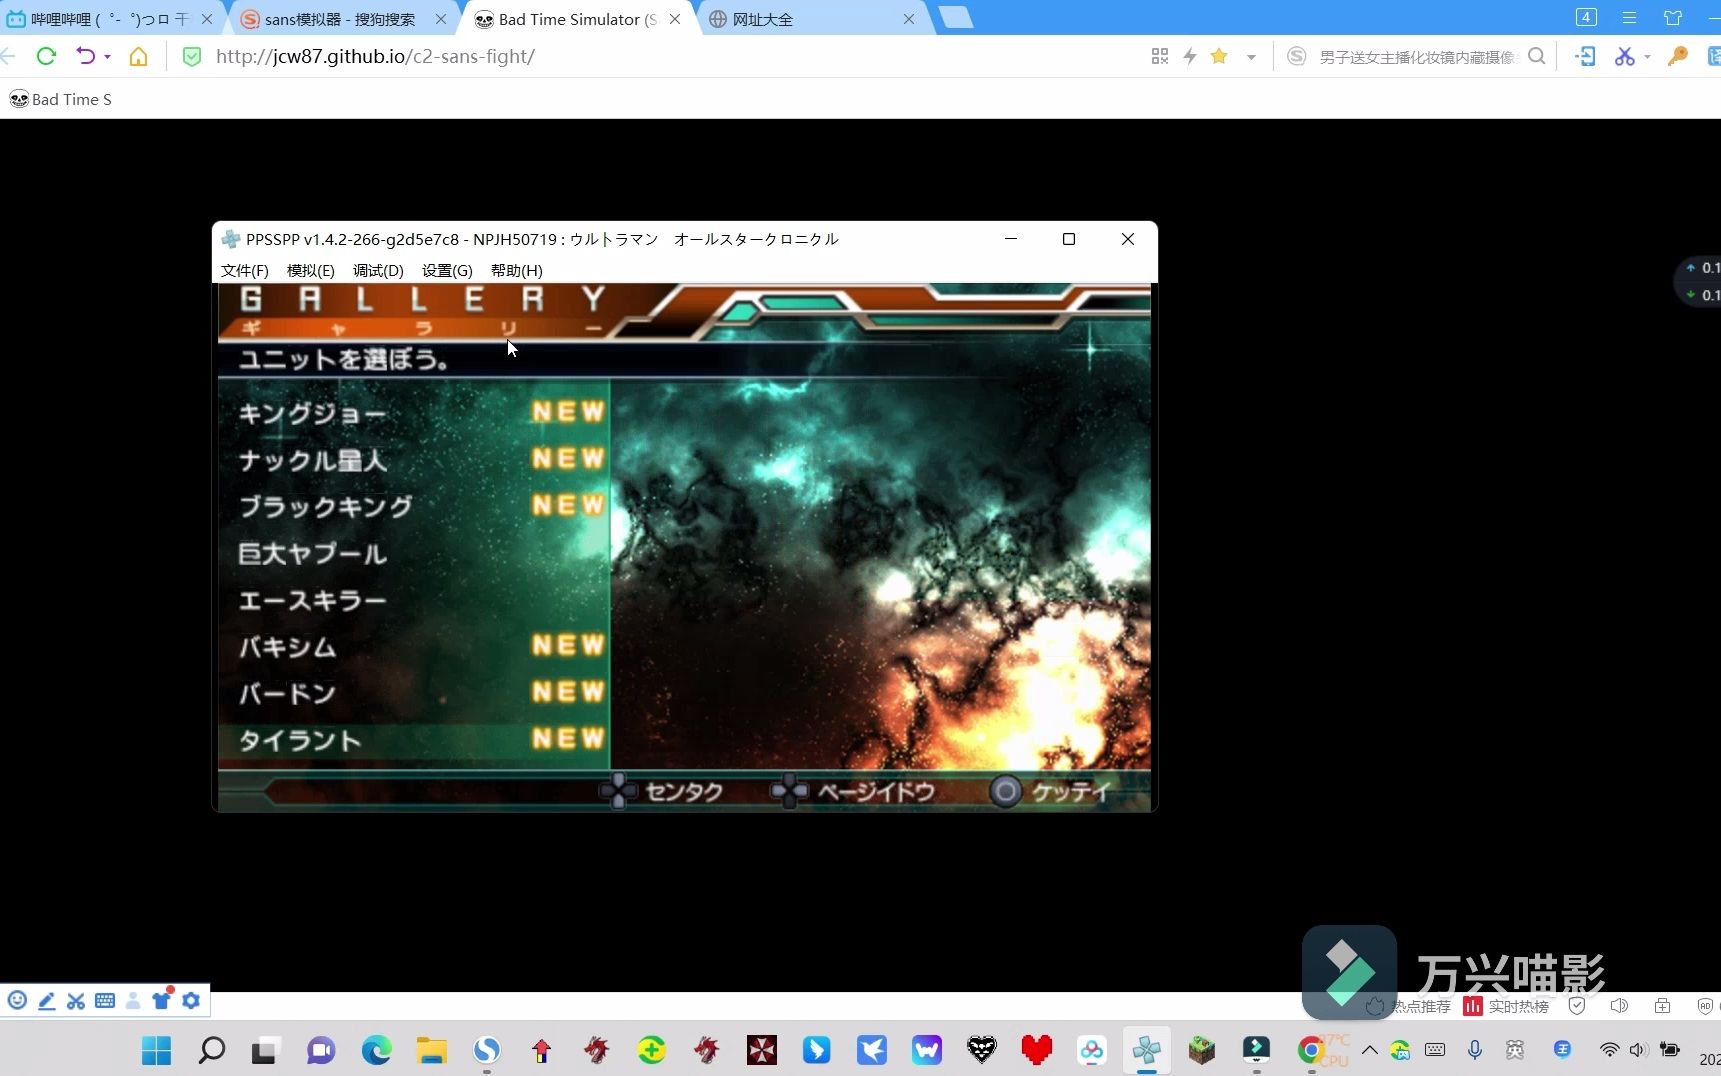The height and width of the screenshot is (1076, 1721).
Task: Click the microphone icon in the system tray
Action: [1475, 1049]
